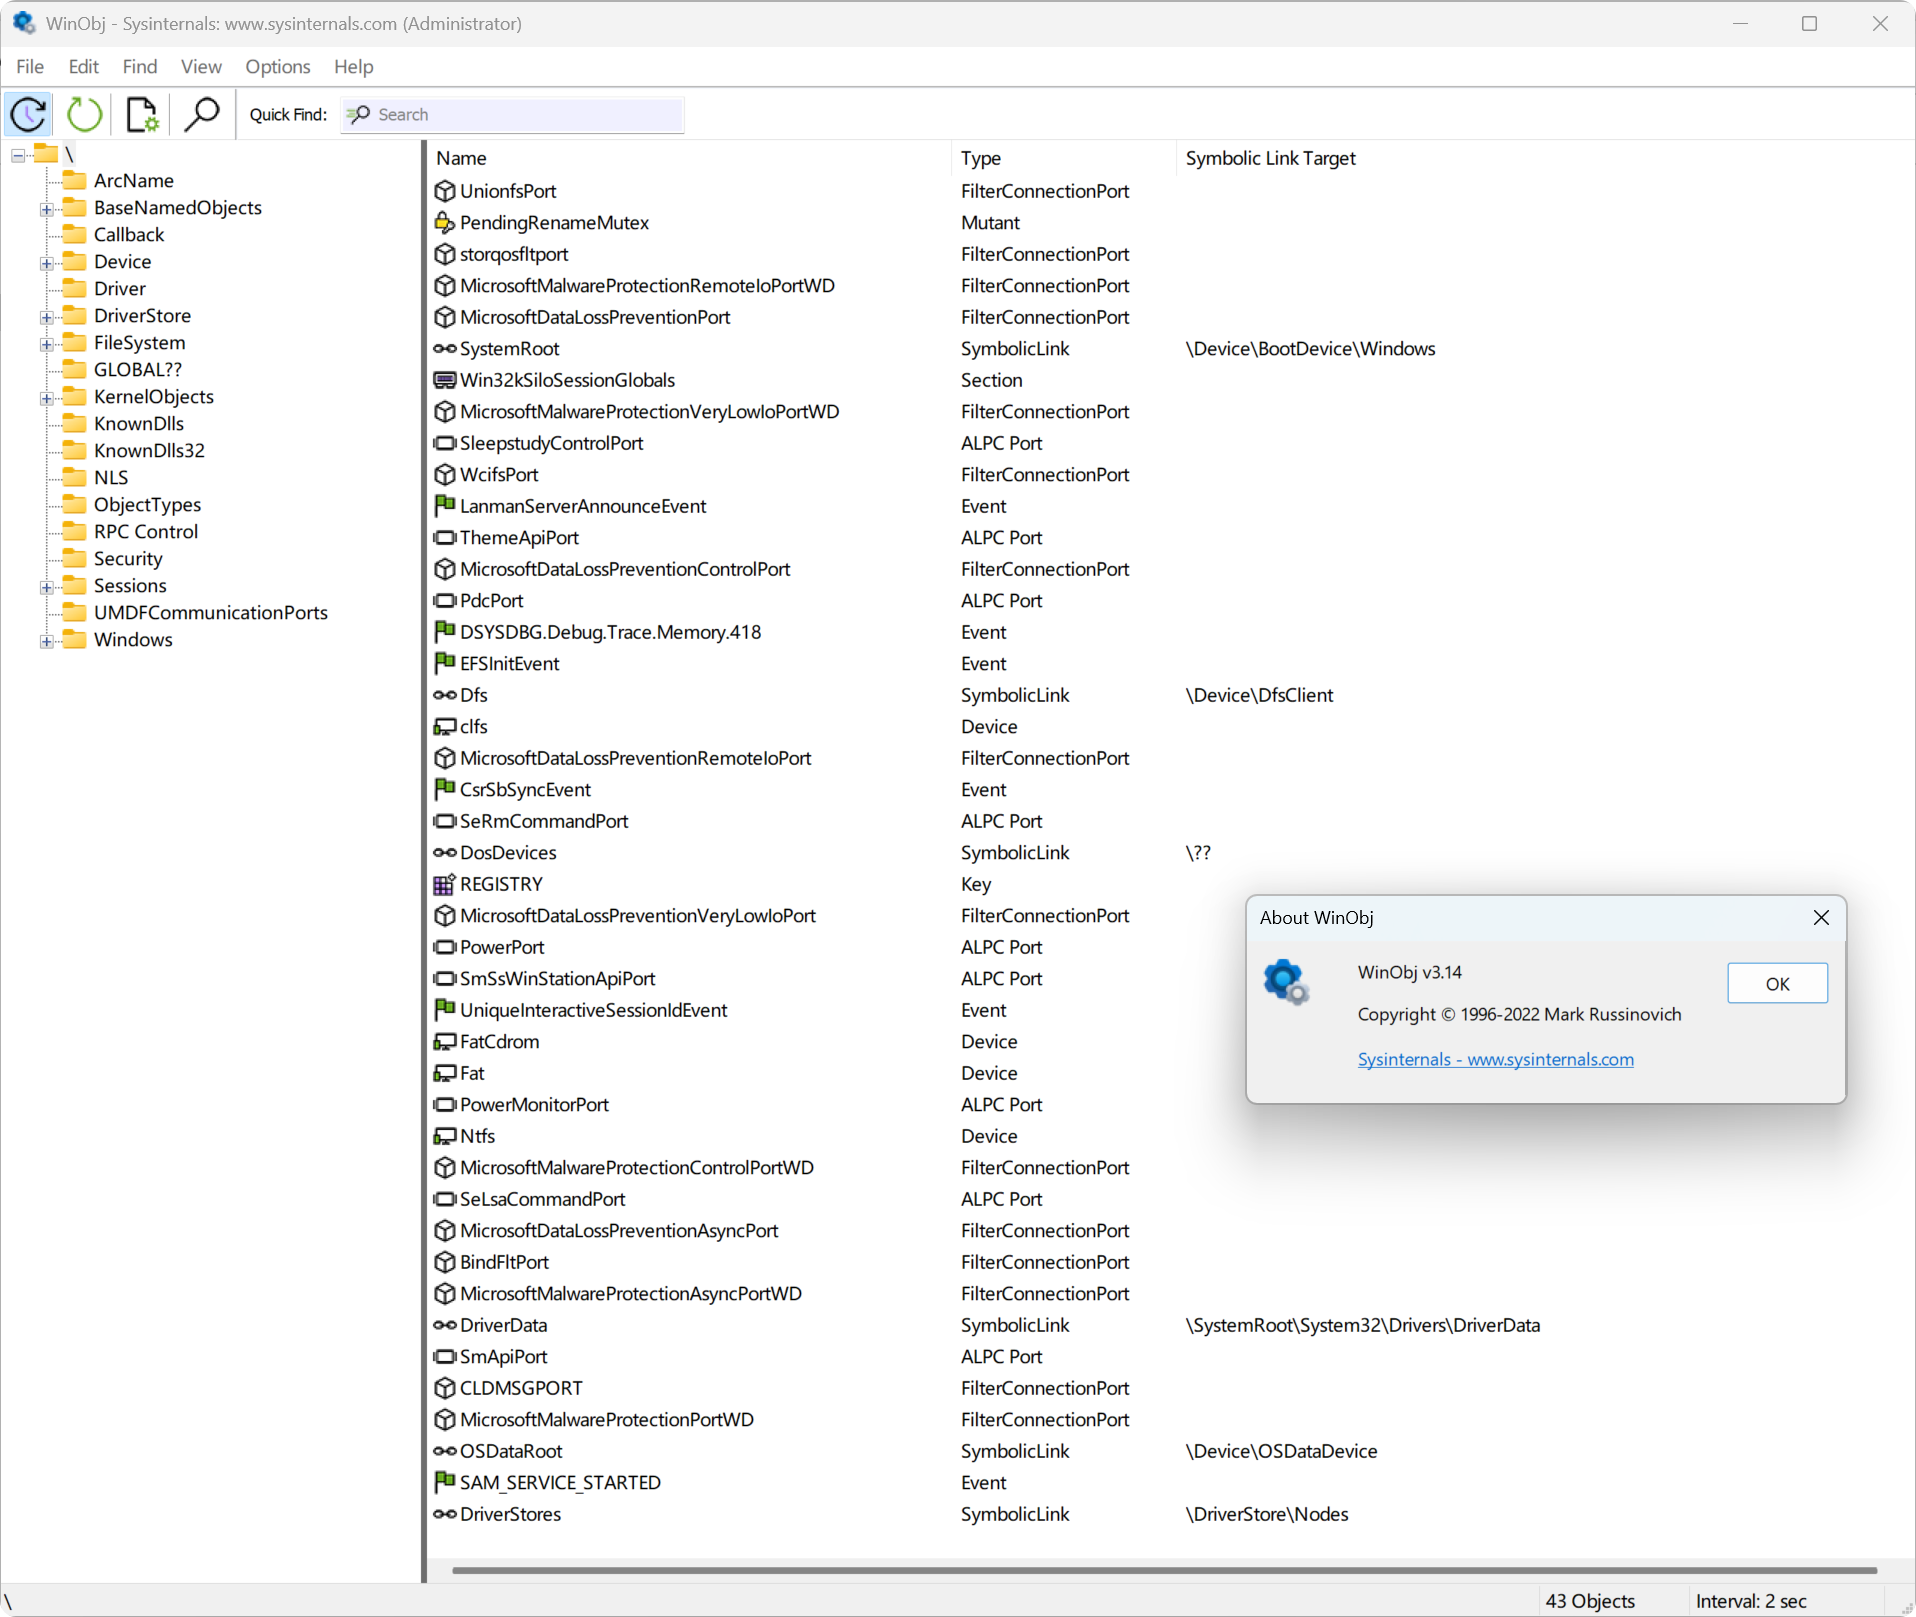Click the Security folder icon
Screen dimensions: 1916x1617
[x=75, y=558]
